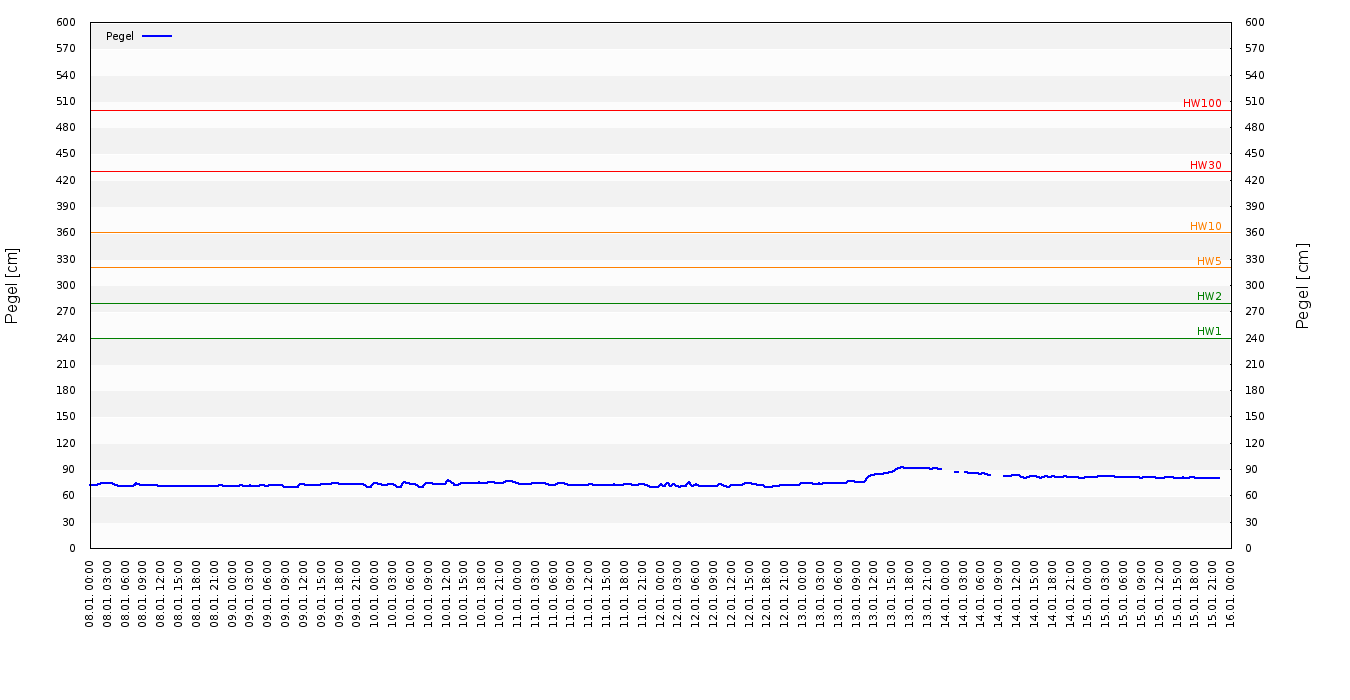Click the 300 tick on left y-axis

pos(66,285)
